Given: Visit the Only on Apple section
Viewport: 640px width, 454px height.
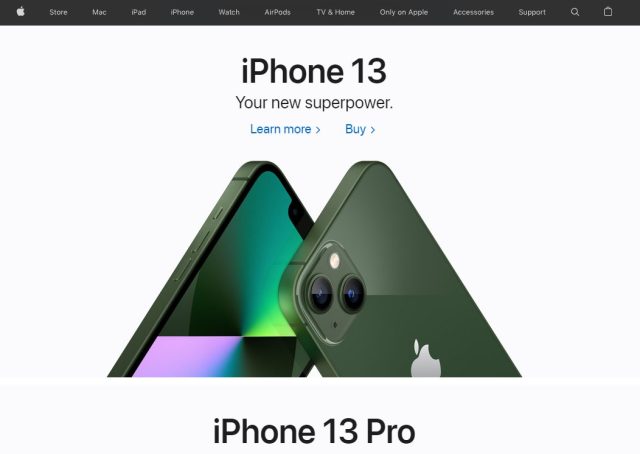Looking at the screenshot, I should click(x=404, y=12).
